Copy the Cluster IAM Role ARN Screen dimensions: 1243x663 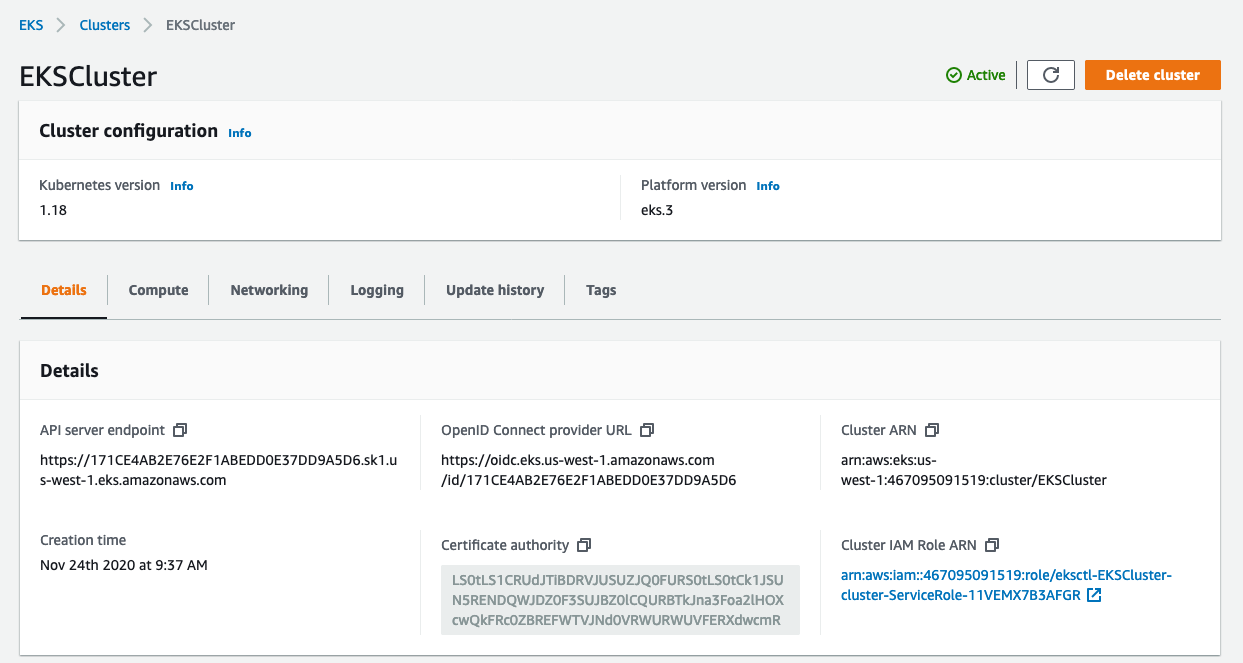pos(992,545)
